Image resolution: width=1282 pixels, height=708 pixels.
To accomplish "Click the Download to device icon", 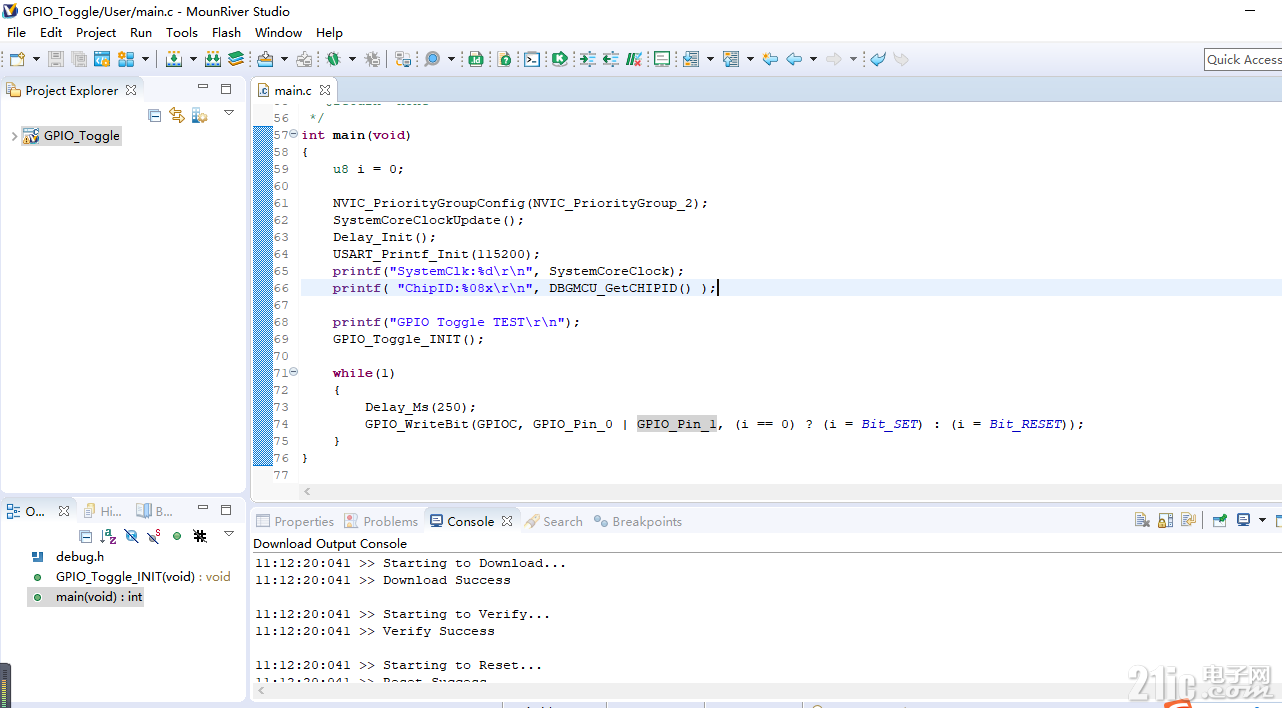I will click(265, 59).
